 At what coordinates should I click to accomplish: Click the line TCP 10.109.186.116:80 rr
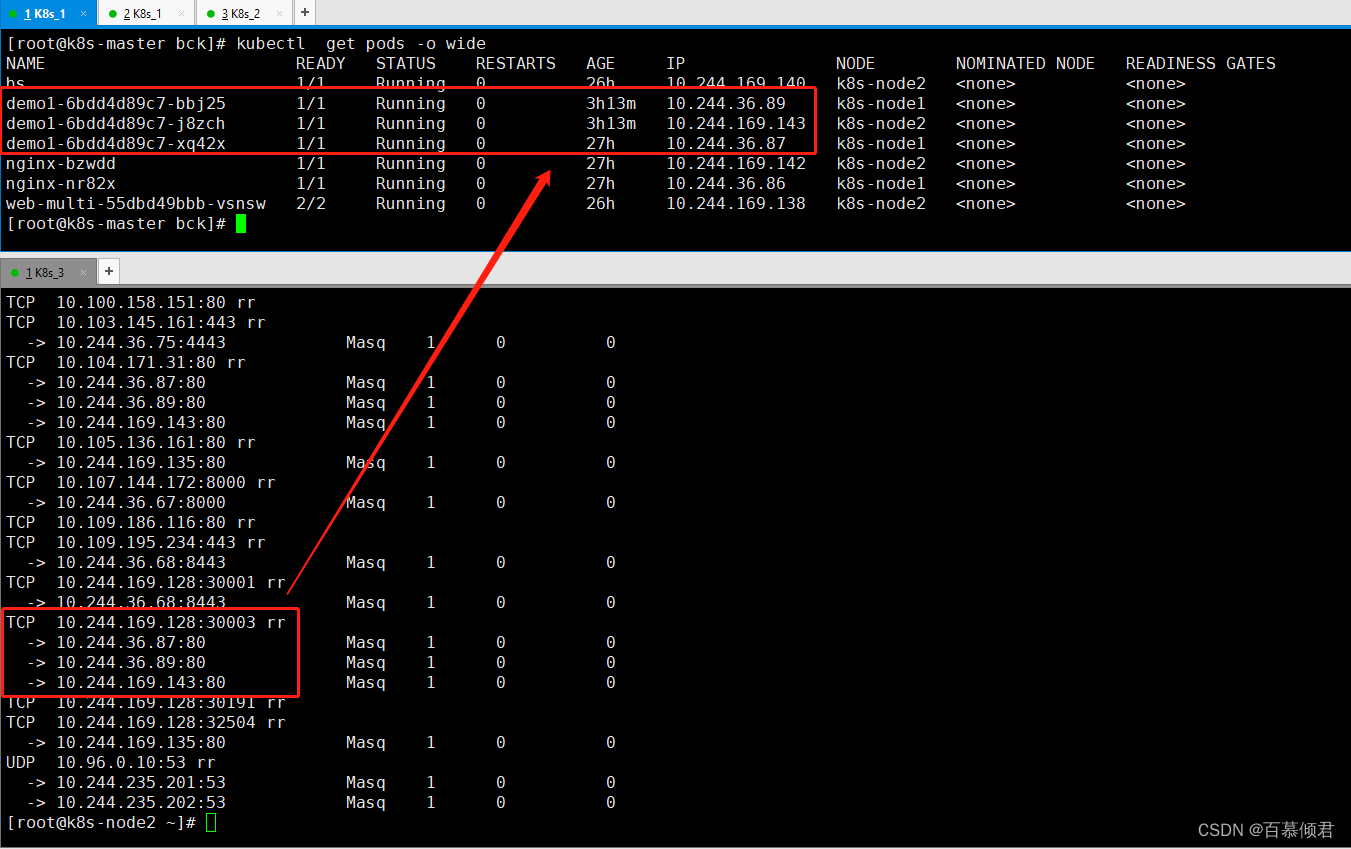[x=131, y=522]
